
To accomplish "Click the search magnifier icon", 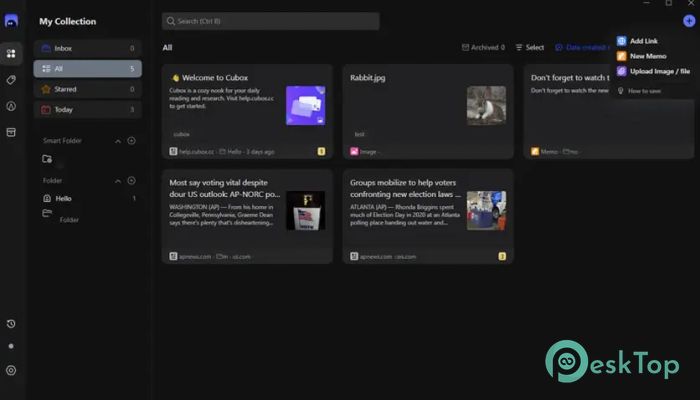I will 171,21.
